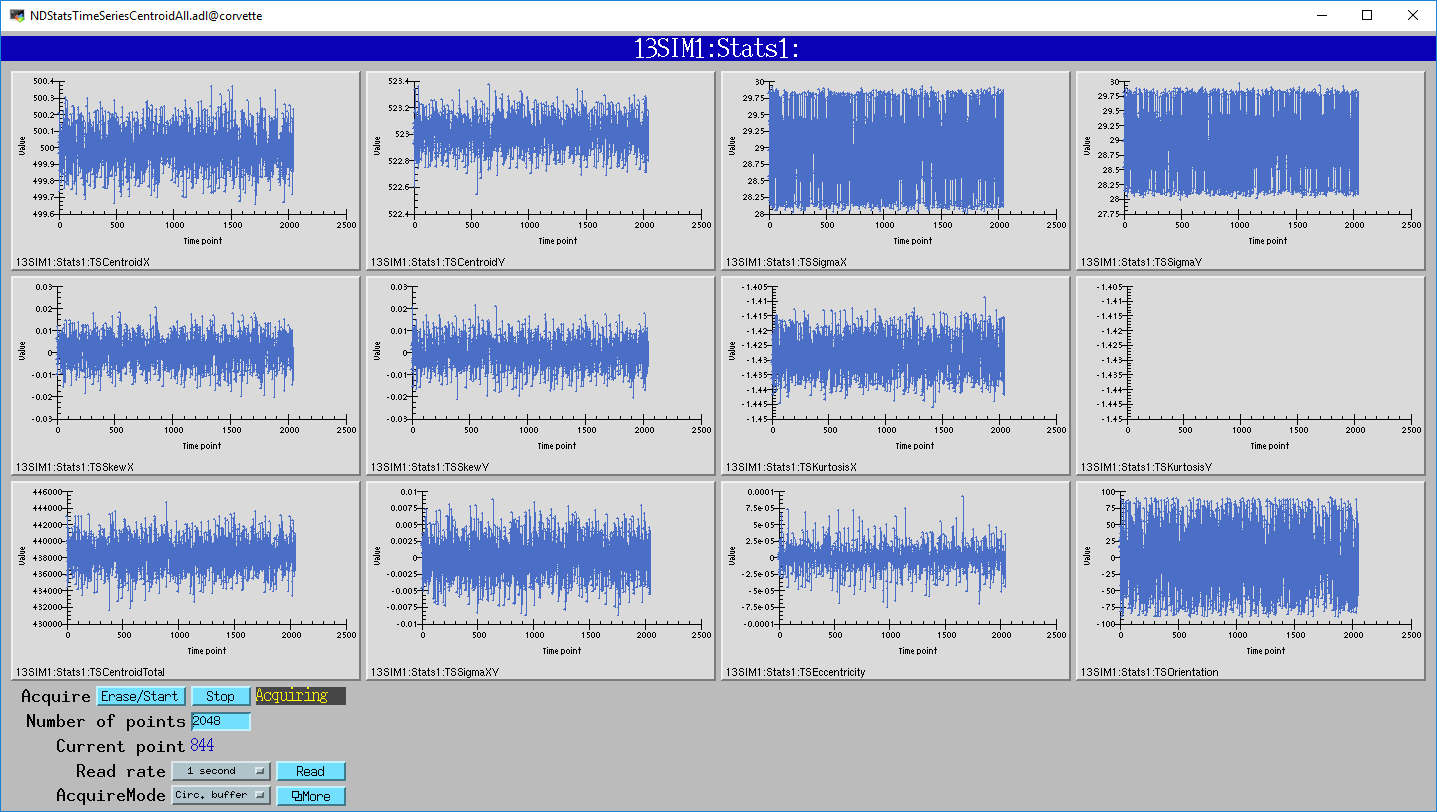
Task: Click the Current point label
Action: tap(121, 746)
